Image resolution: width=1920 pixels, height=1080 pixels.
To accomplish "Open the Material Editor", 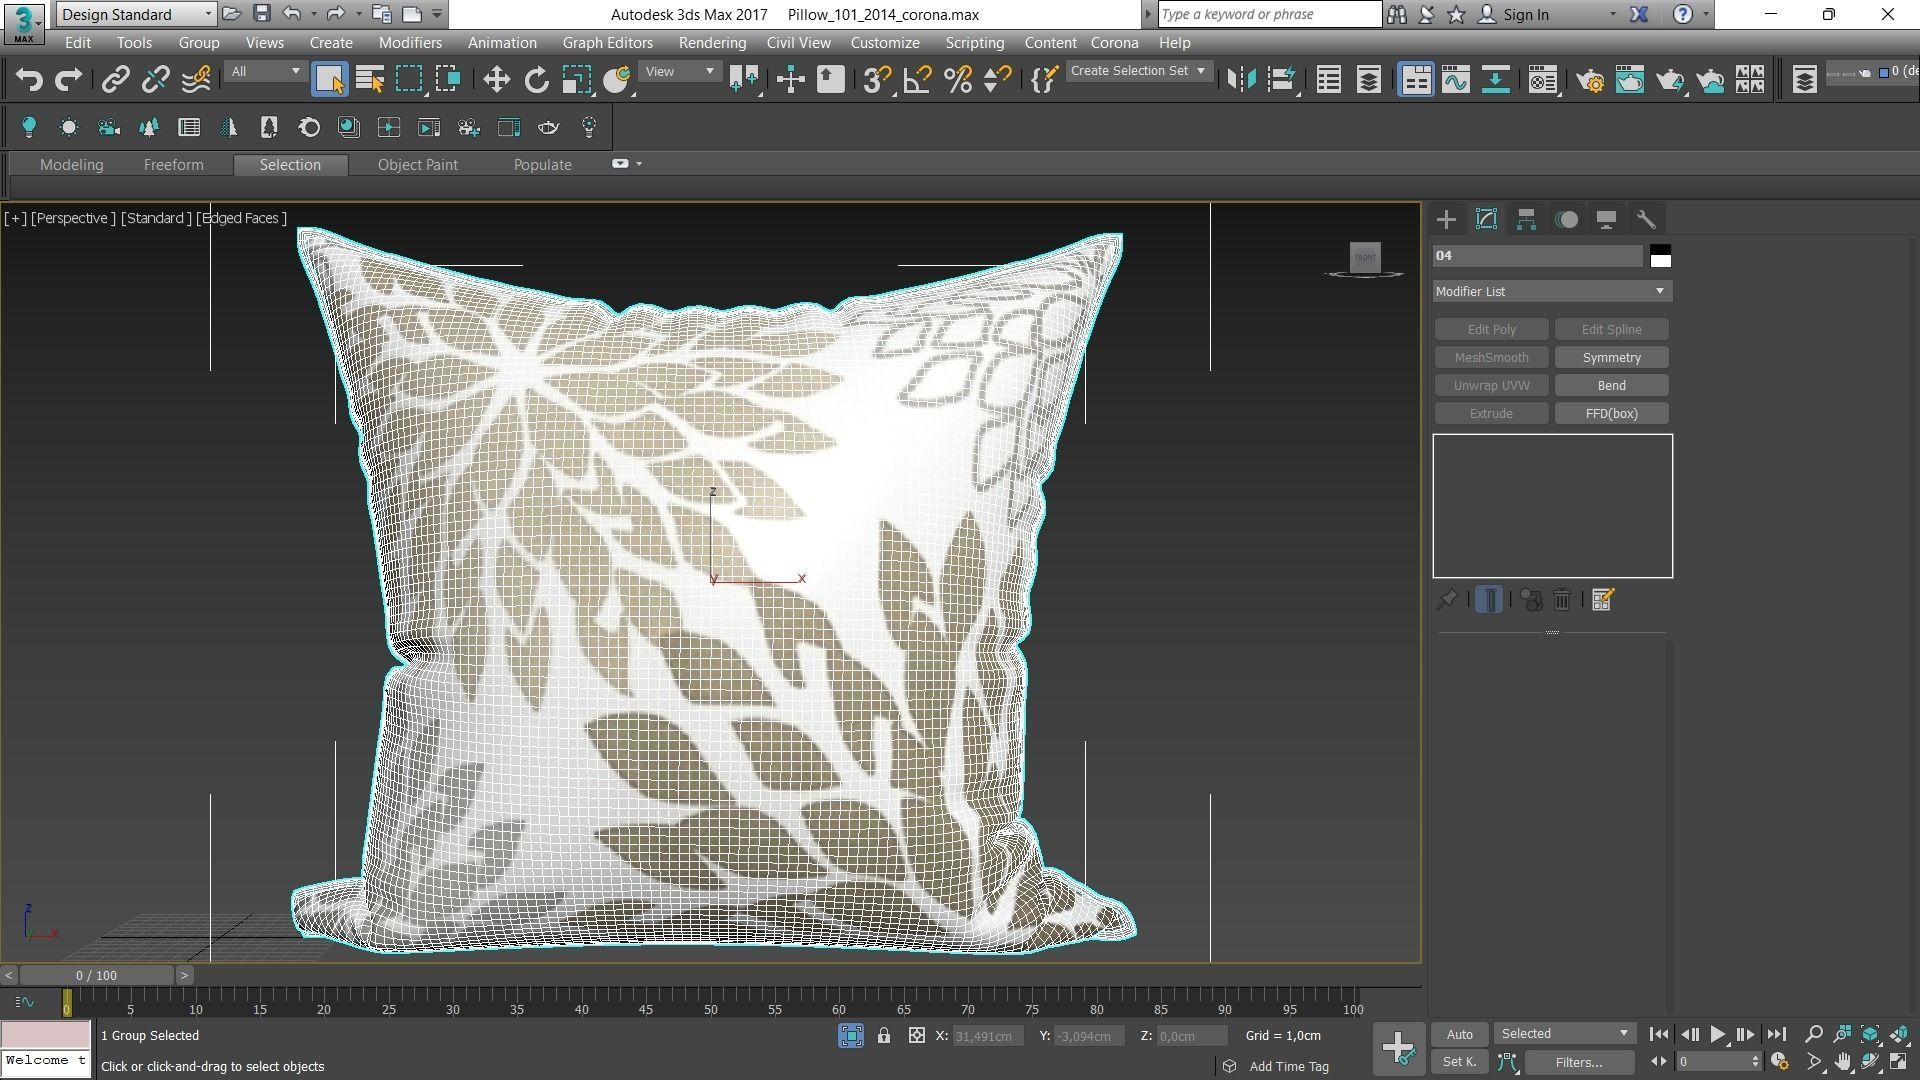I will coord(1542,80).
